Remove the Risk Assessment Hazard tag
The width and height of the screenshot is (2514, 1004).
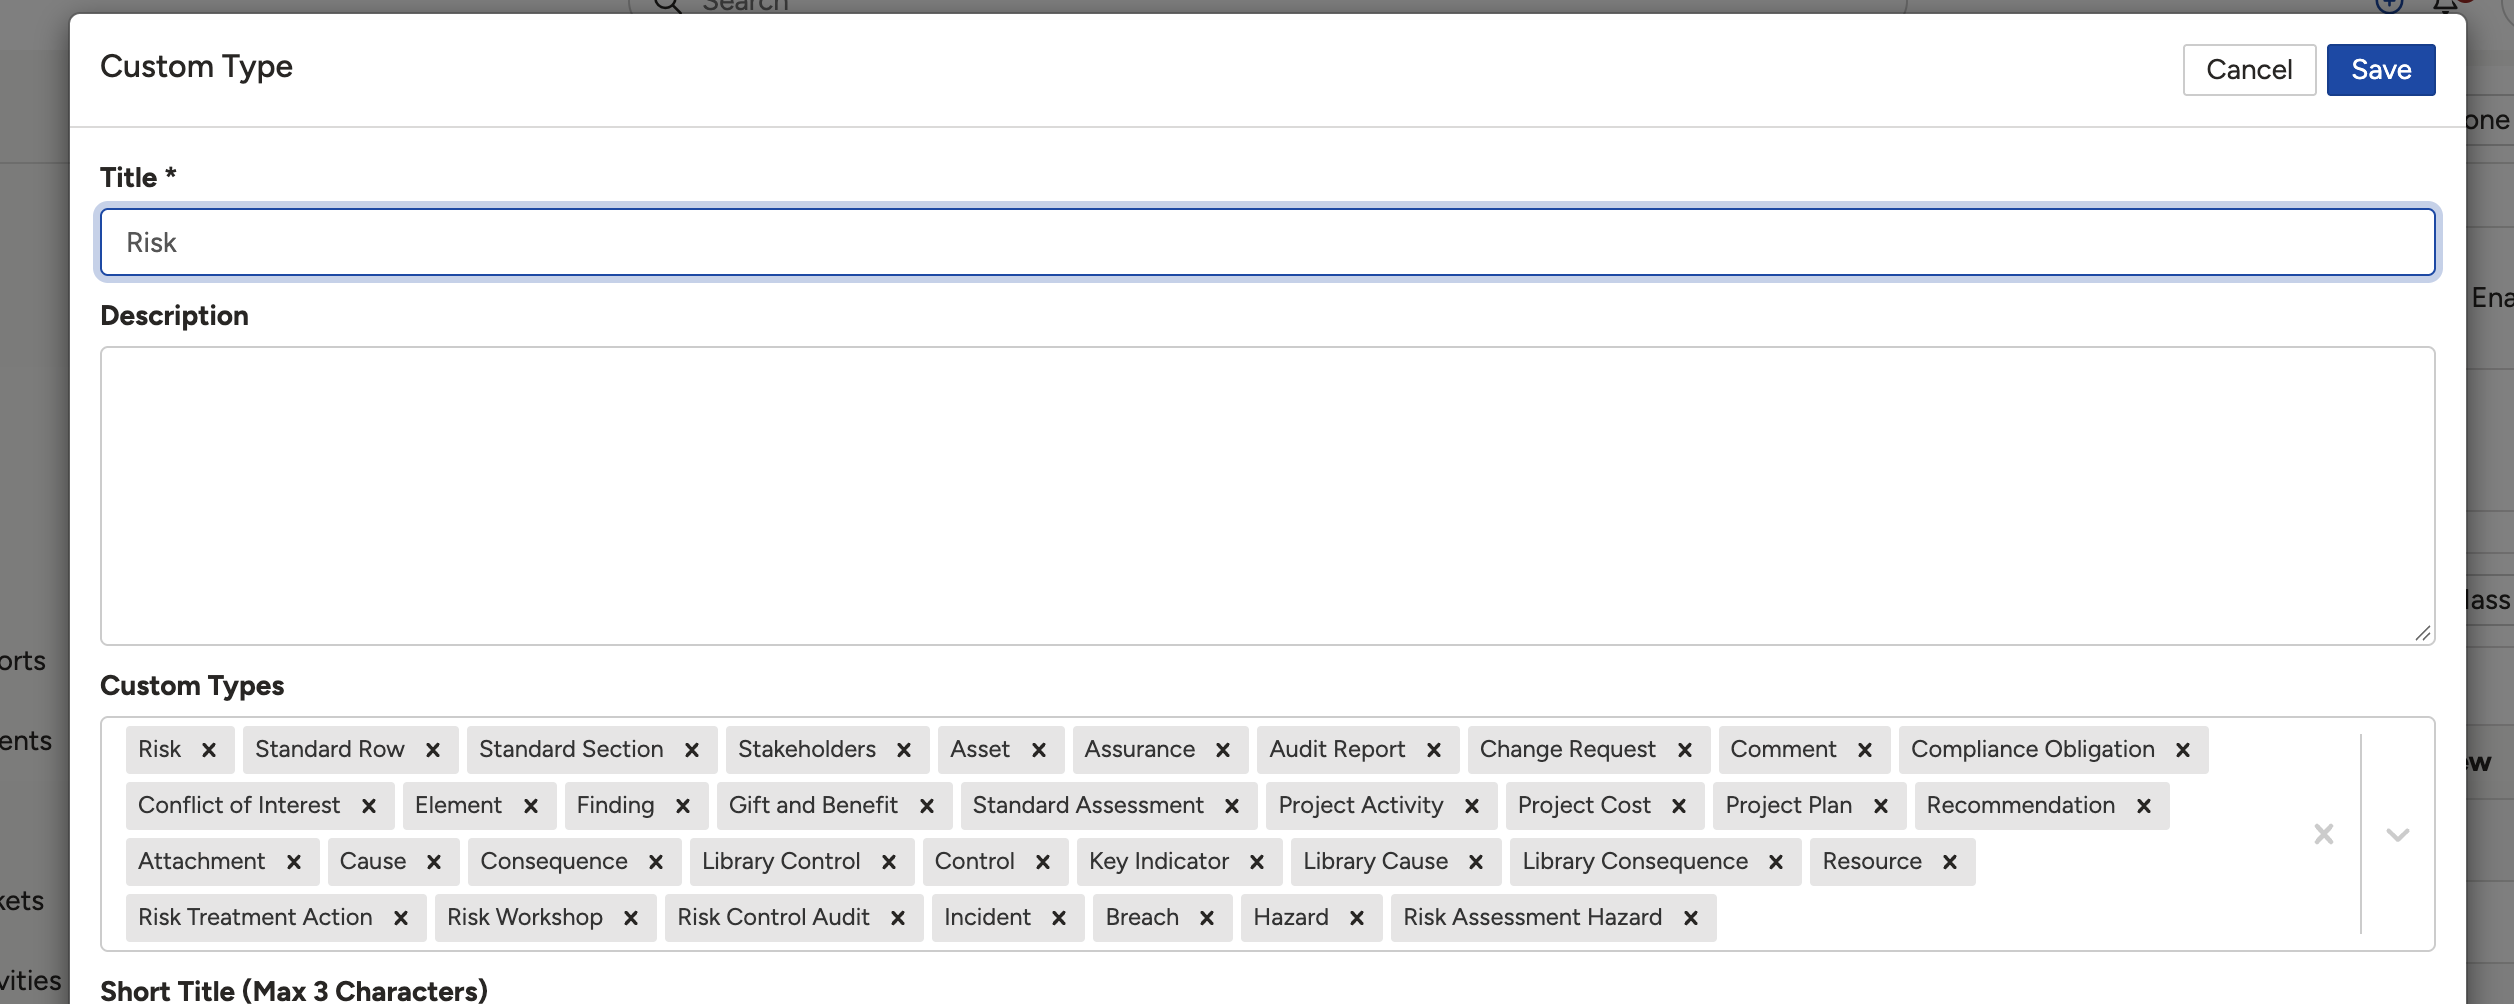pos(1691,918)
